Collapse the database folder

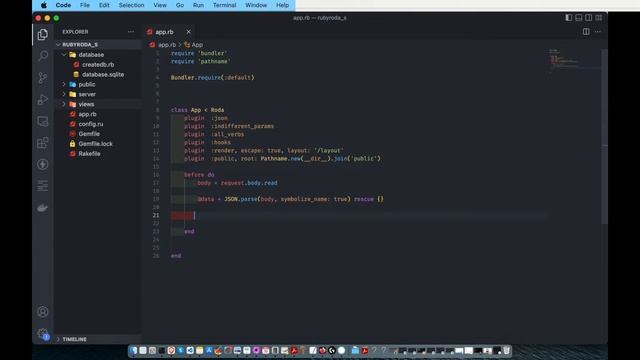click(64, 54)
